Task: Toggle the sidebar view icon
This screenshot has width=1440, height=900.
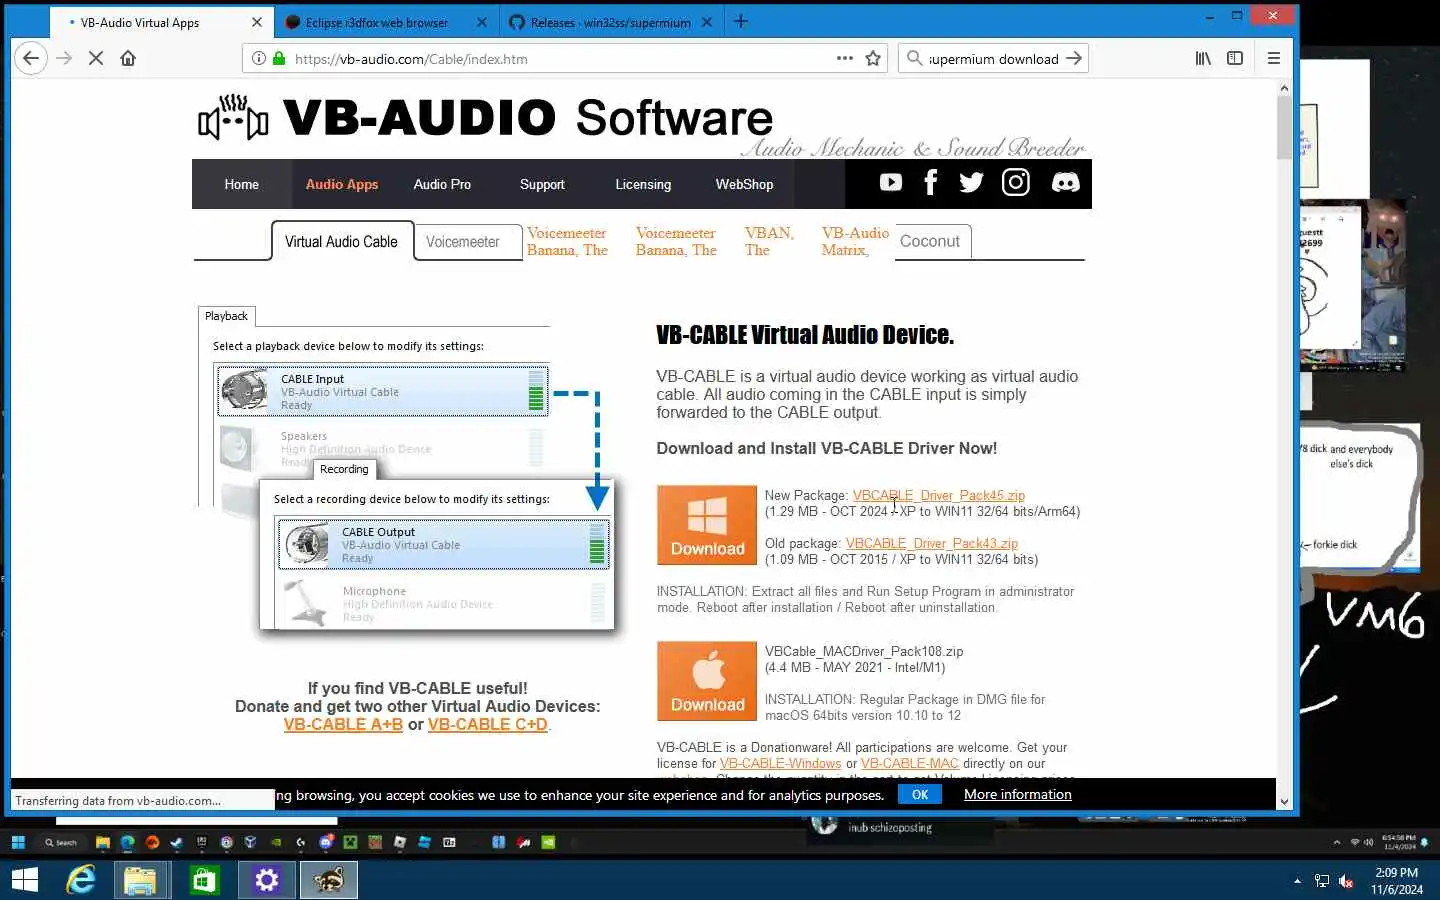Action: tap(1235, 58)
